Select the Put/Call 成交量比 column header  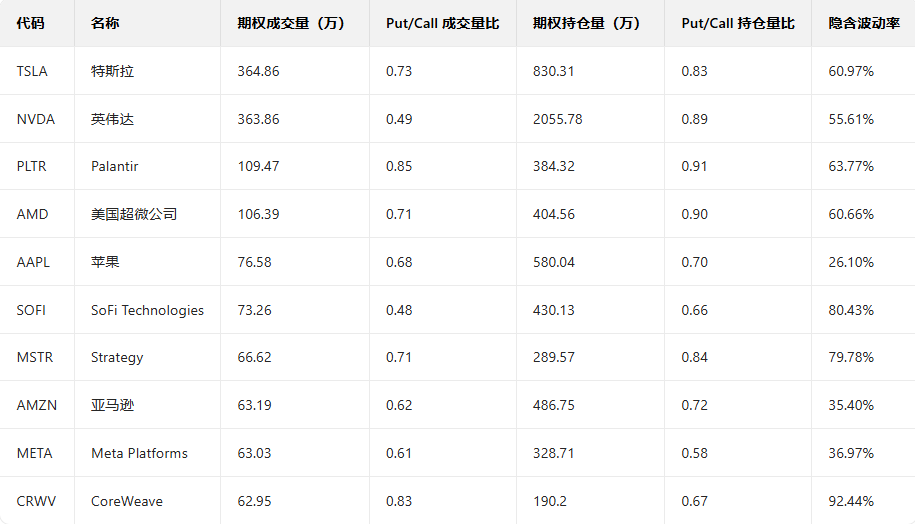point(442,23)
